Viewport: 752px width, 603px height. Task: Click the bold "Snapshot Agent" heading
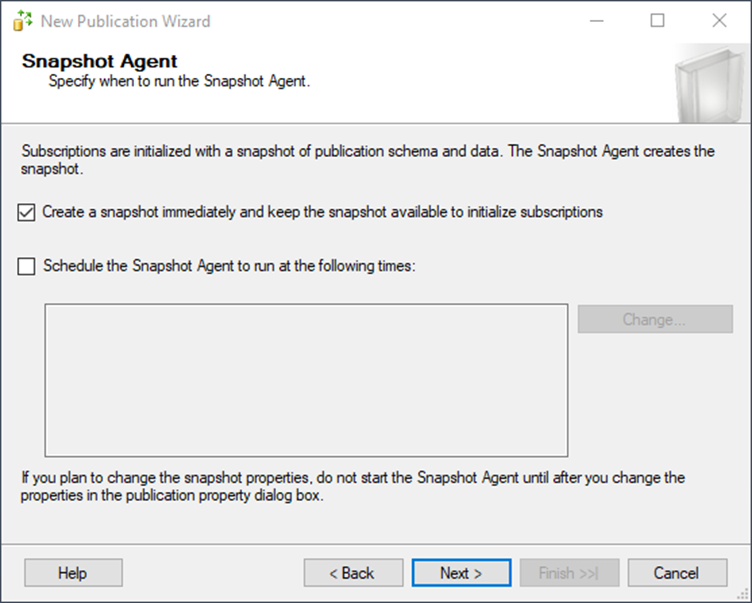[100, 61]
